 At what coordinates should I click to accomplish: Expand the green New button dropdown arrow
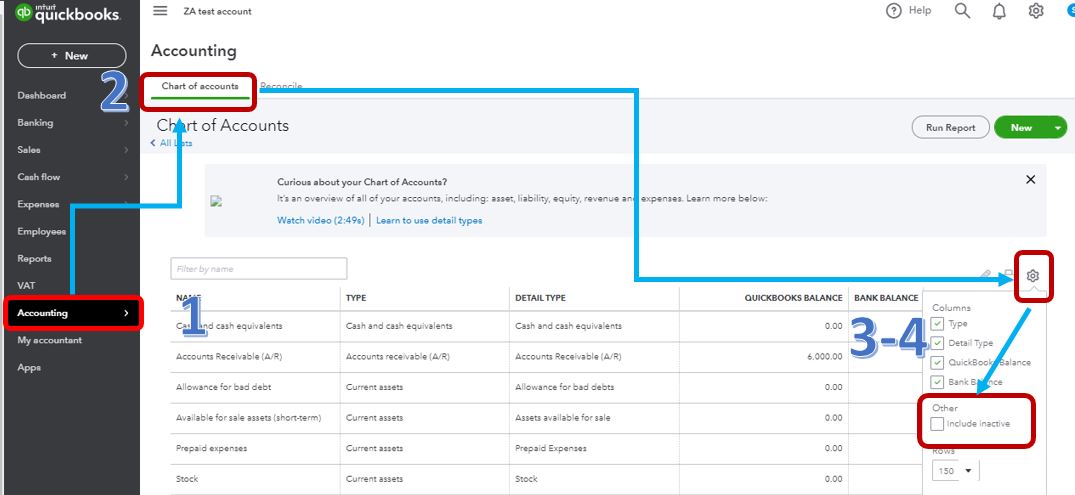pyautogui.click(x=1059, y=128)
